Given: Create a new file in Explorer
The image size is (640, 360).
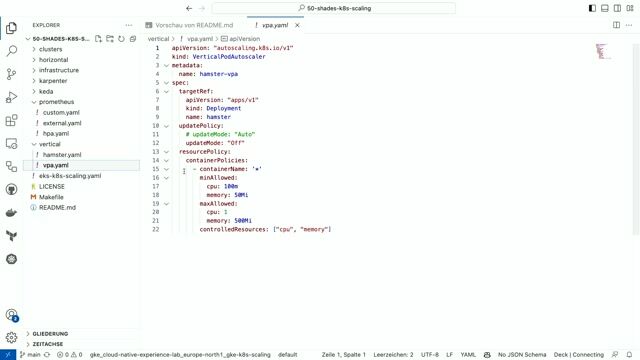Looking at the screenshot, I should (98, 39).
